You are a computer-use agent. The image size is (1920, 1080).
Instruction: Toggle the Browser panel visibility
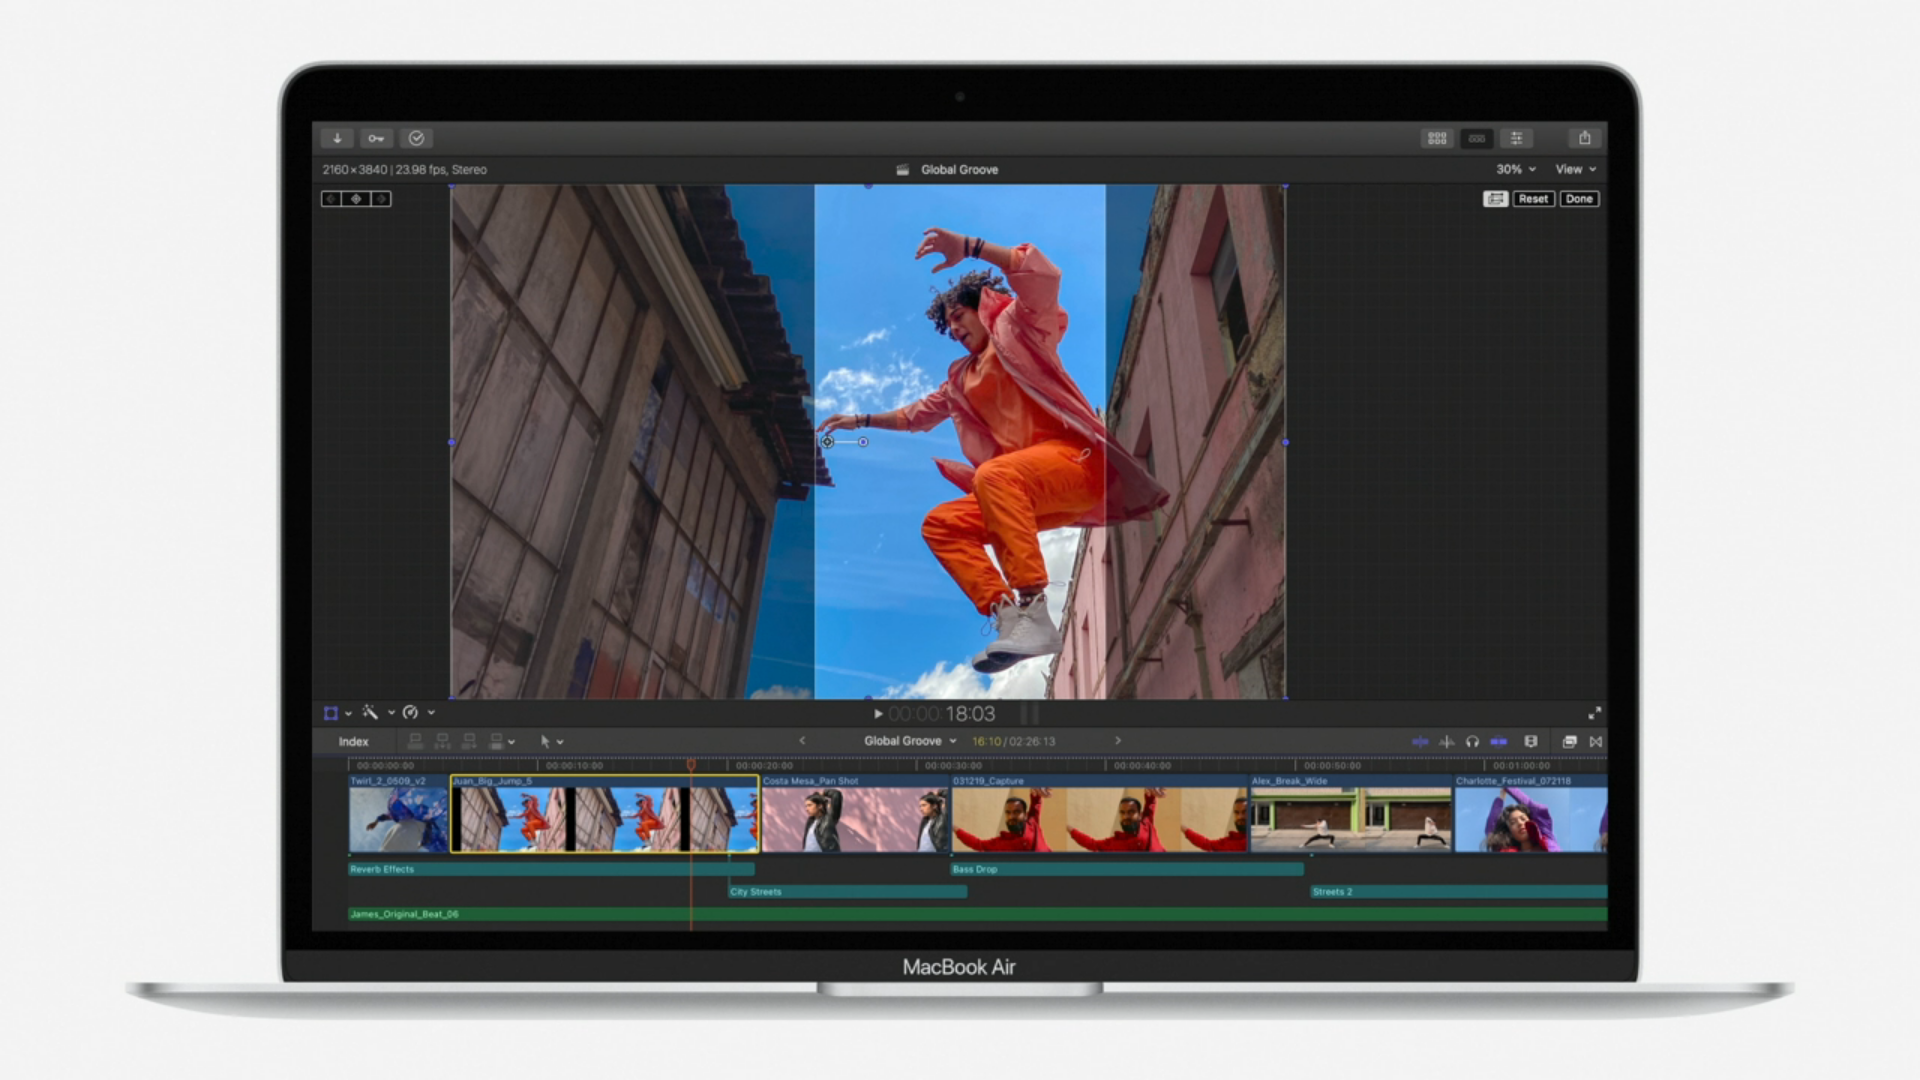click(x=1437, y=138)
